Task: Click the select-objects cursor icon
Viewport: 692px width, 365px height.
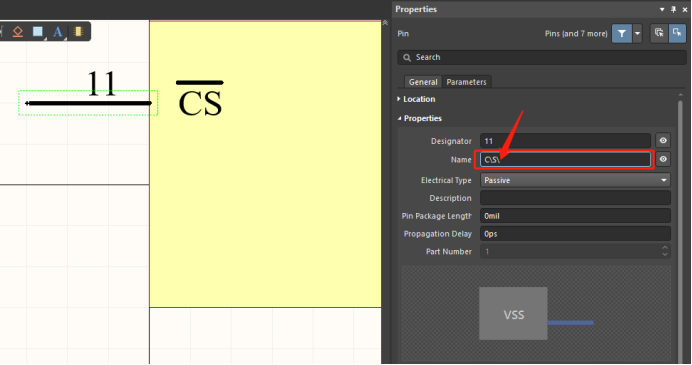Action: click(x=677, y=33)
